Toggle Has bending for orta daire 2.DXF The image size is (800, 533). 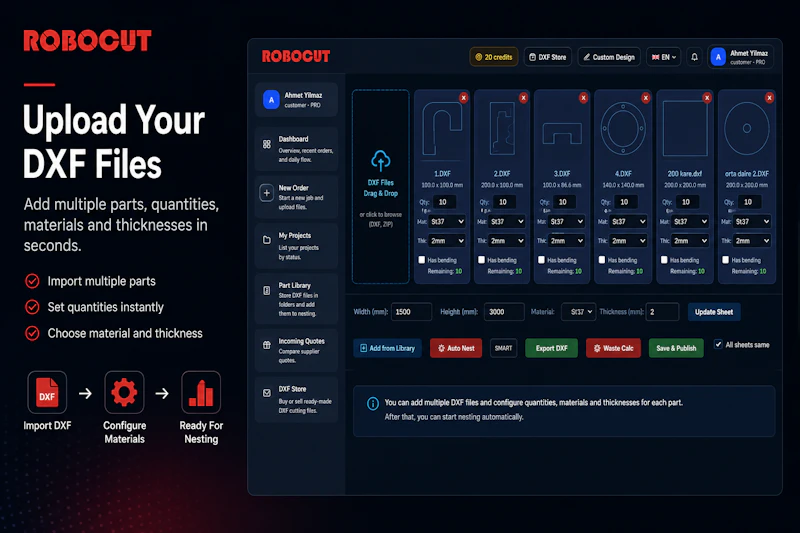(726, 260)
